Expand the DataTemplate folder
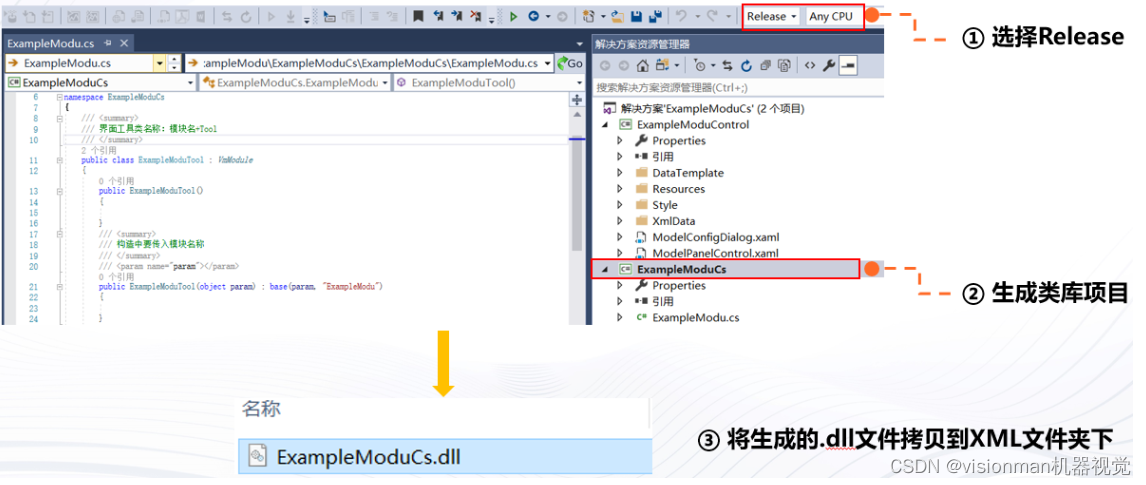This screenshot has width=1146, height=485. (x=621, y=173)
